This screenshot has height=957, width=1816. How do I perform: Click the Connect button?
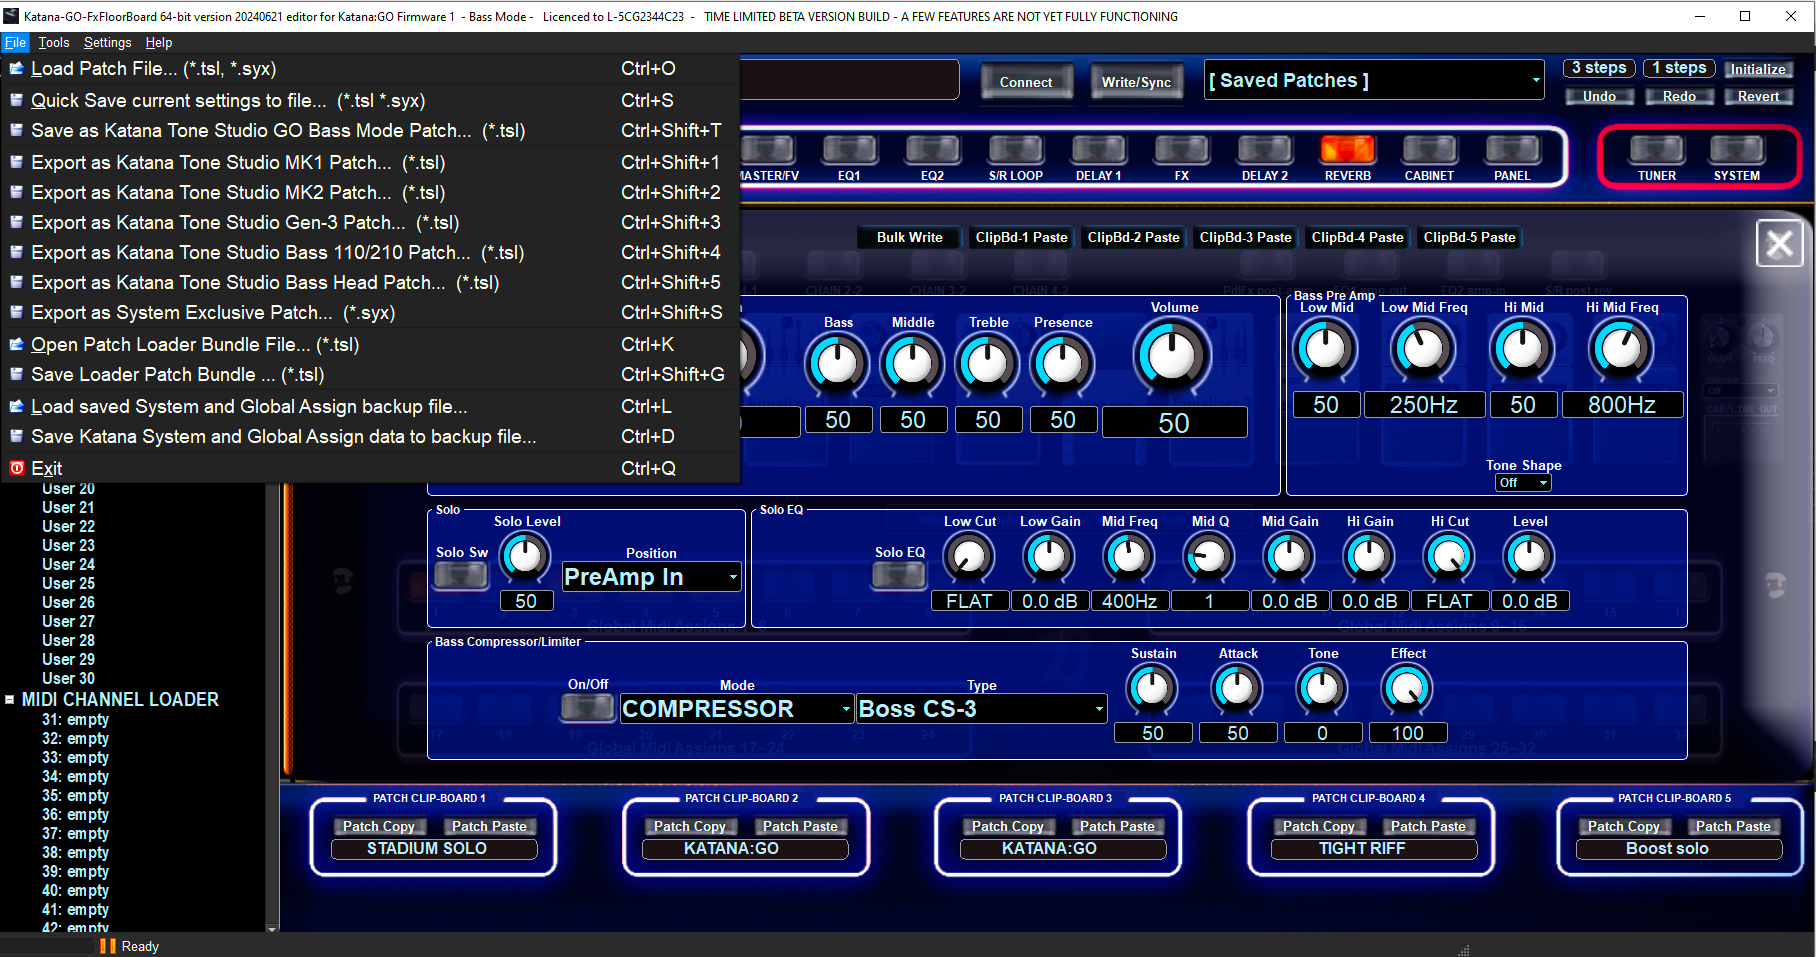click(x=1026, y=82)
